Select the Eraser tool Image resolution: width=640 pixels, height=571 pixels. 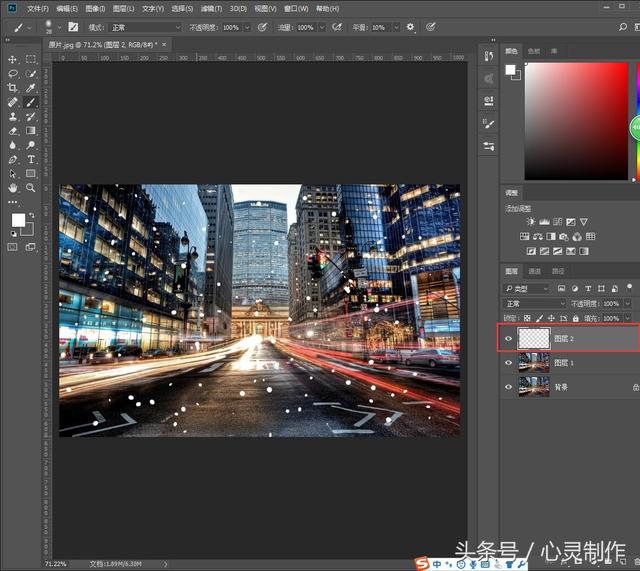point(13,130)
